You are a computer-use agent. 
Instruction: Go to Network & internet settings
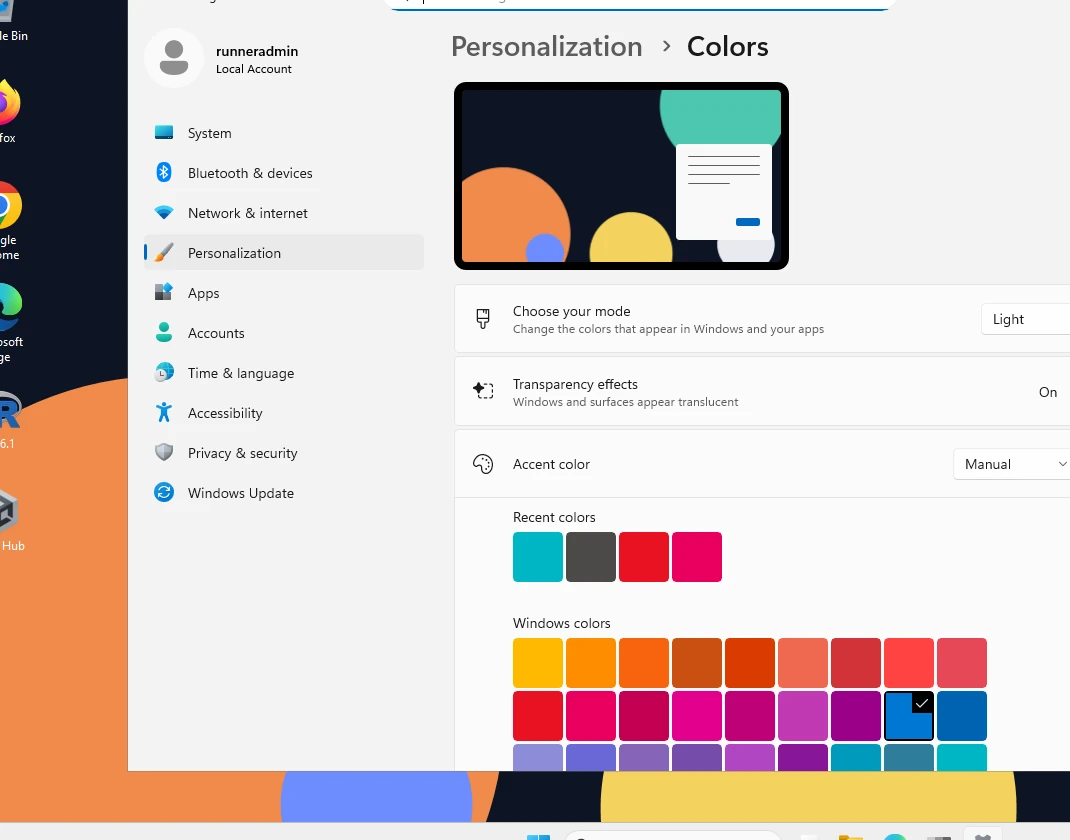point(283,213)
